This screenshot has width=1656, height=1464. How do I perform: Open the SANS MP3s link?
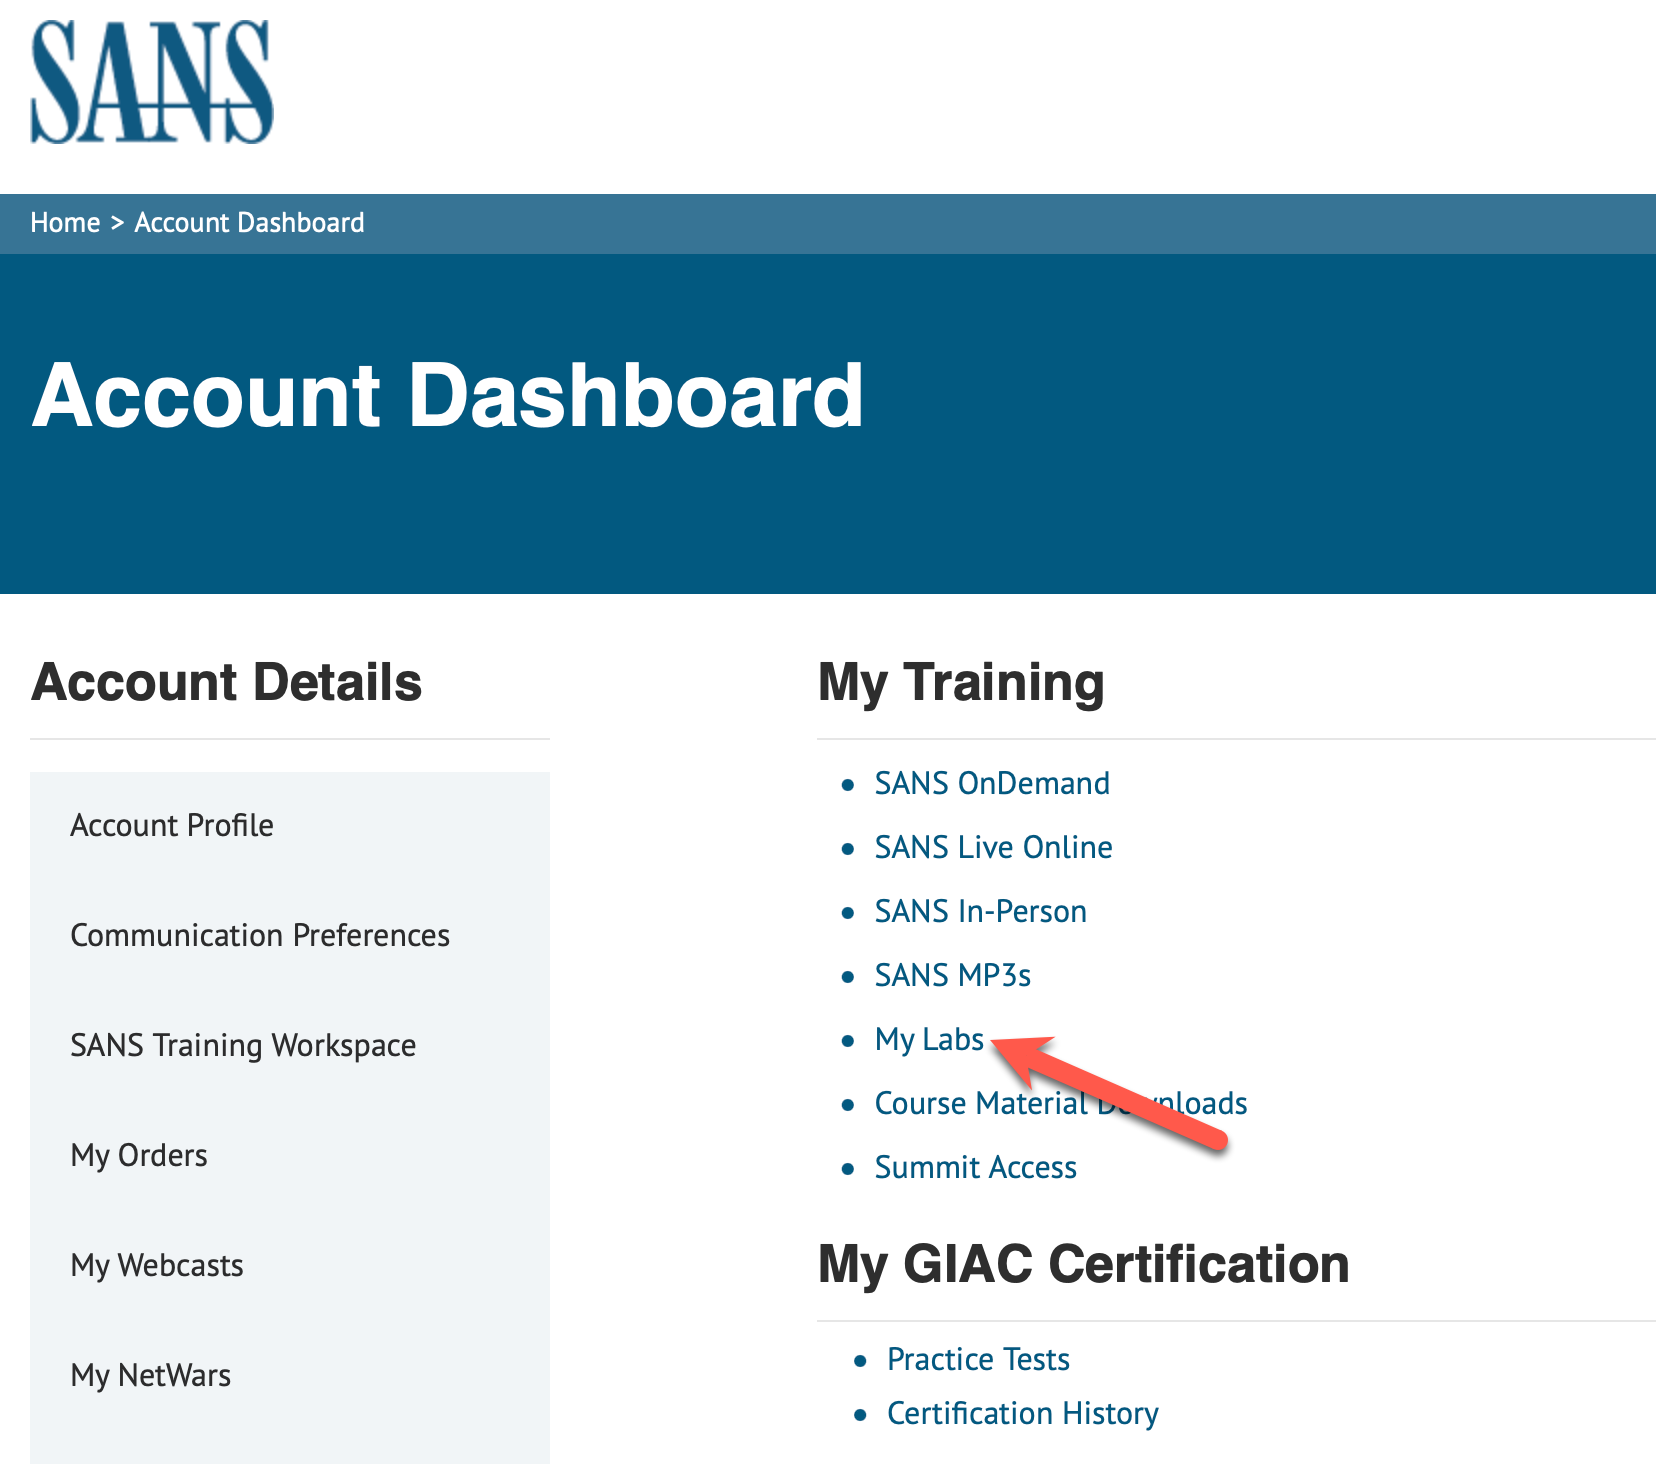(x=952, y=976)
